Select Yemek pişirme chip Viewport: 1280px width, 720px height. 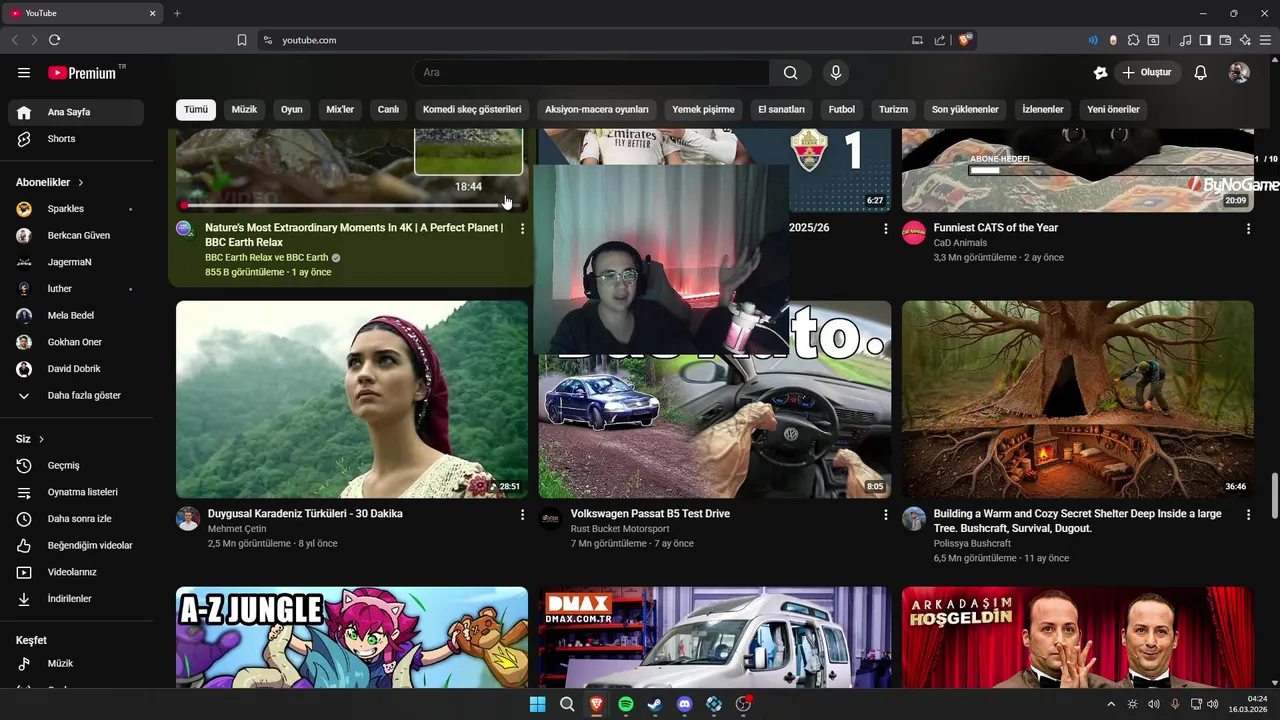[x=703, y=110]
